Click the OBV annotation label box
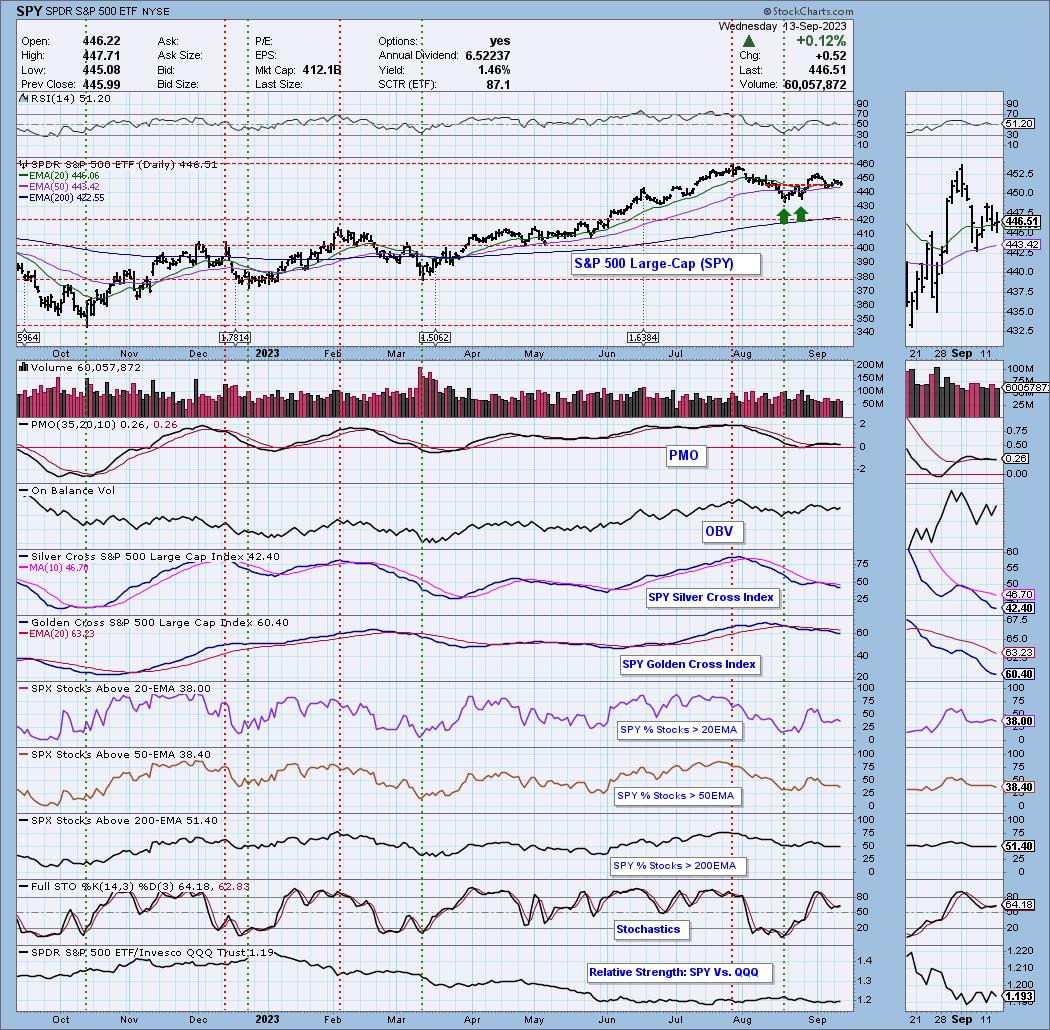The height and width of the screenshot is (1030, 1050). coord(722,532)
